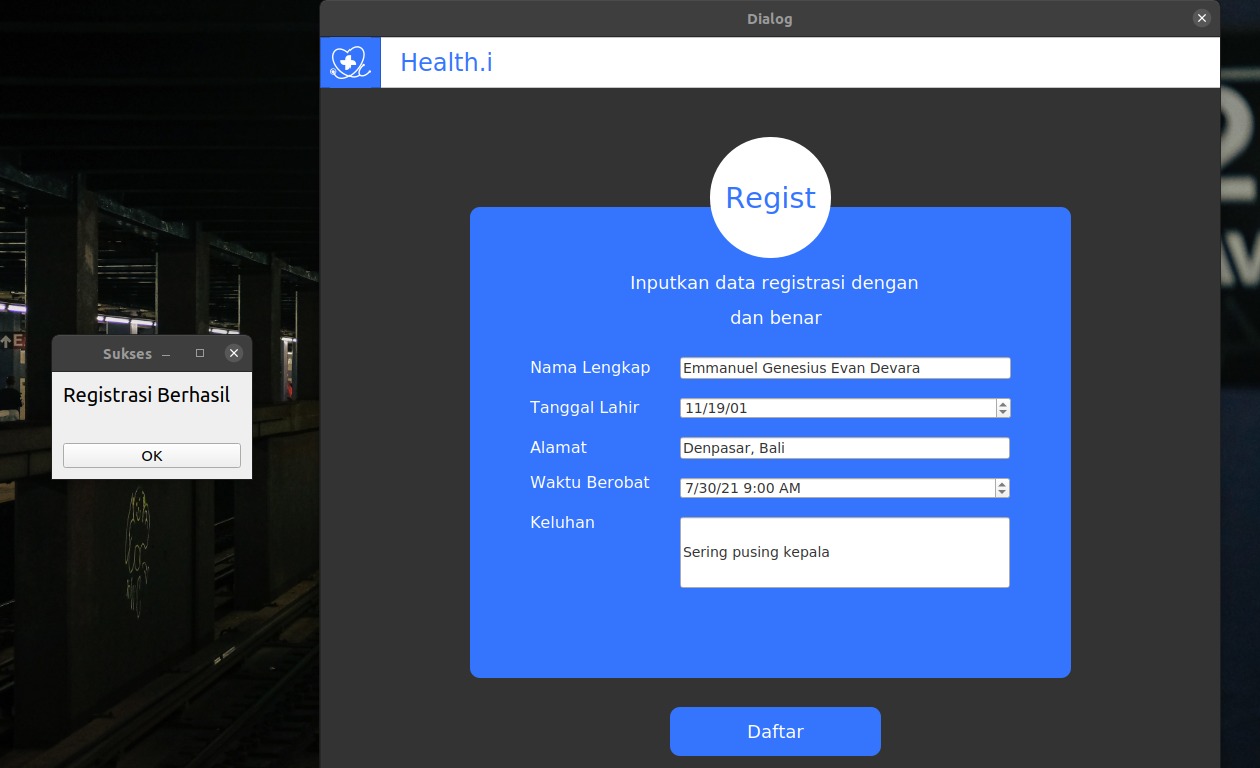Increase Tanggal Lahir with the up stepper
Screen dimensions: 1260x768
click(1001, 403)
